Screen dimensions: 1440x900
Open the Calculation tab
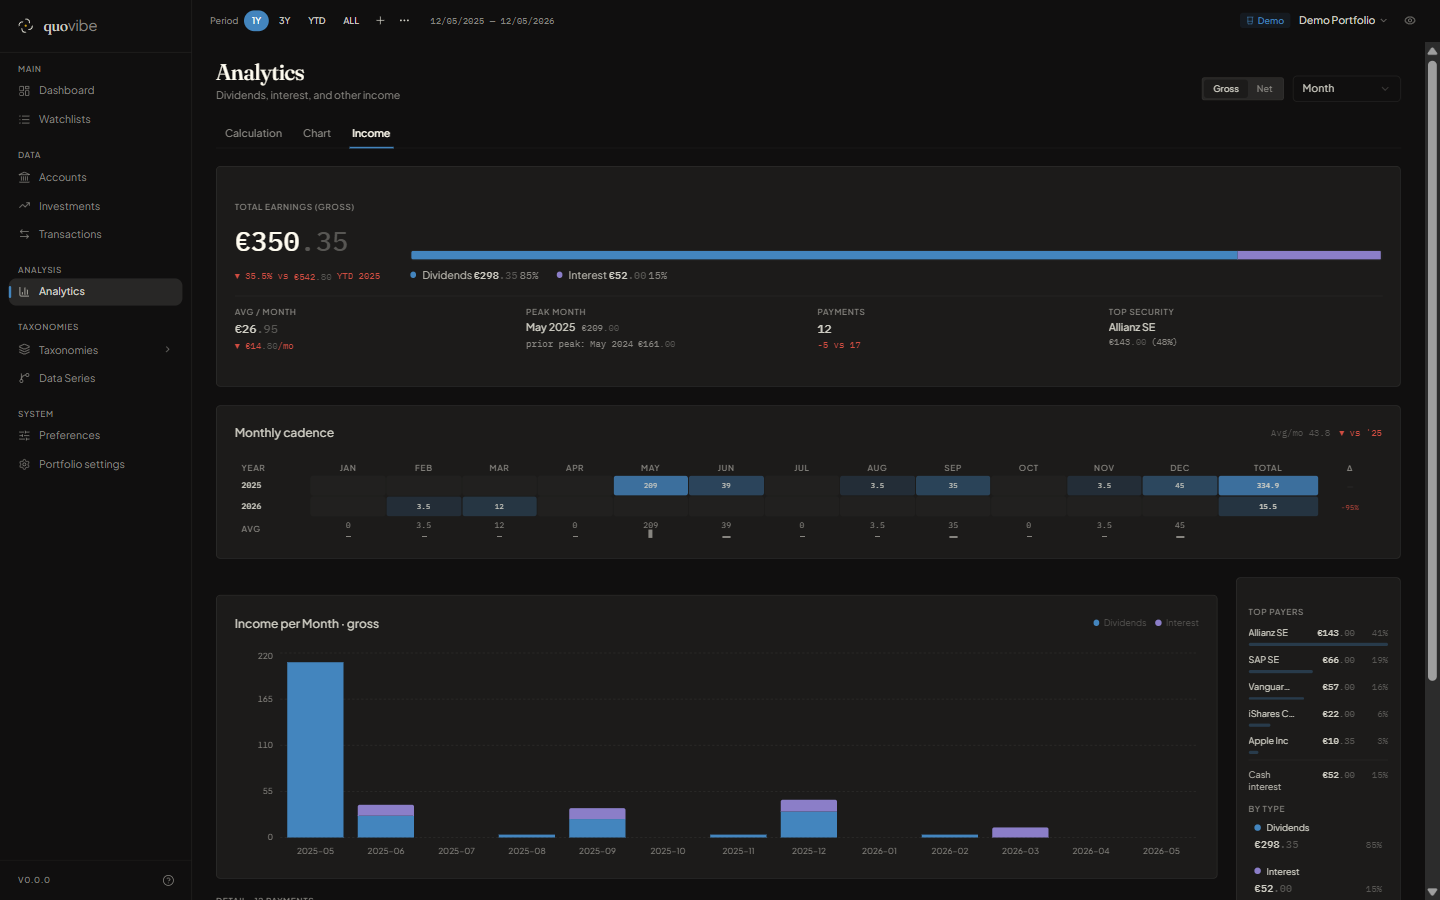click(253, 134)
